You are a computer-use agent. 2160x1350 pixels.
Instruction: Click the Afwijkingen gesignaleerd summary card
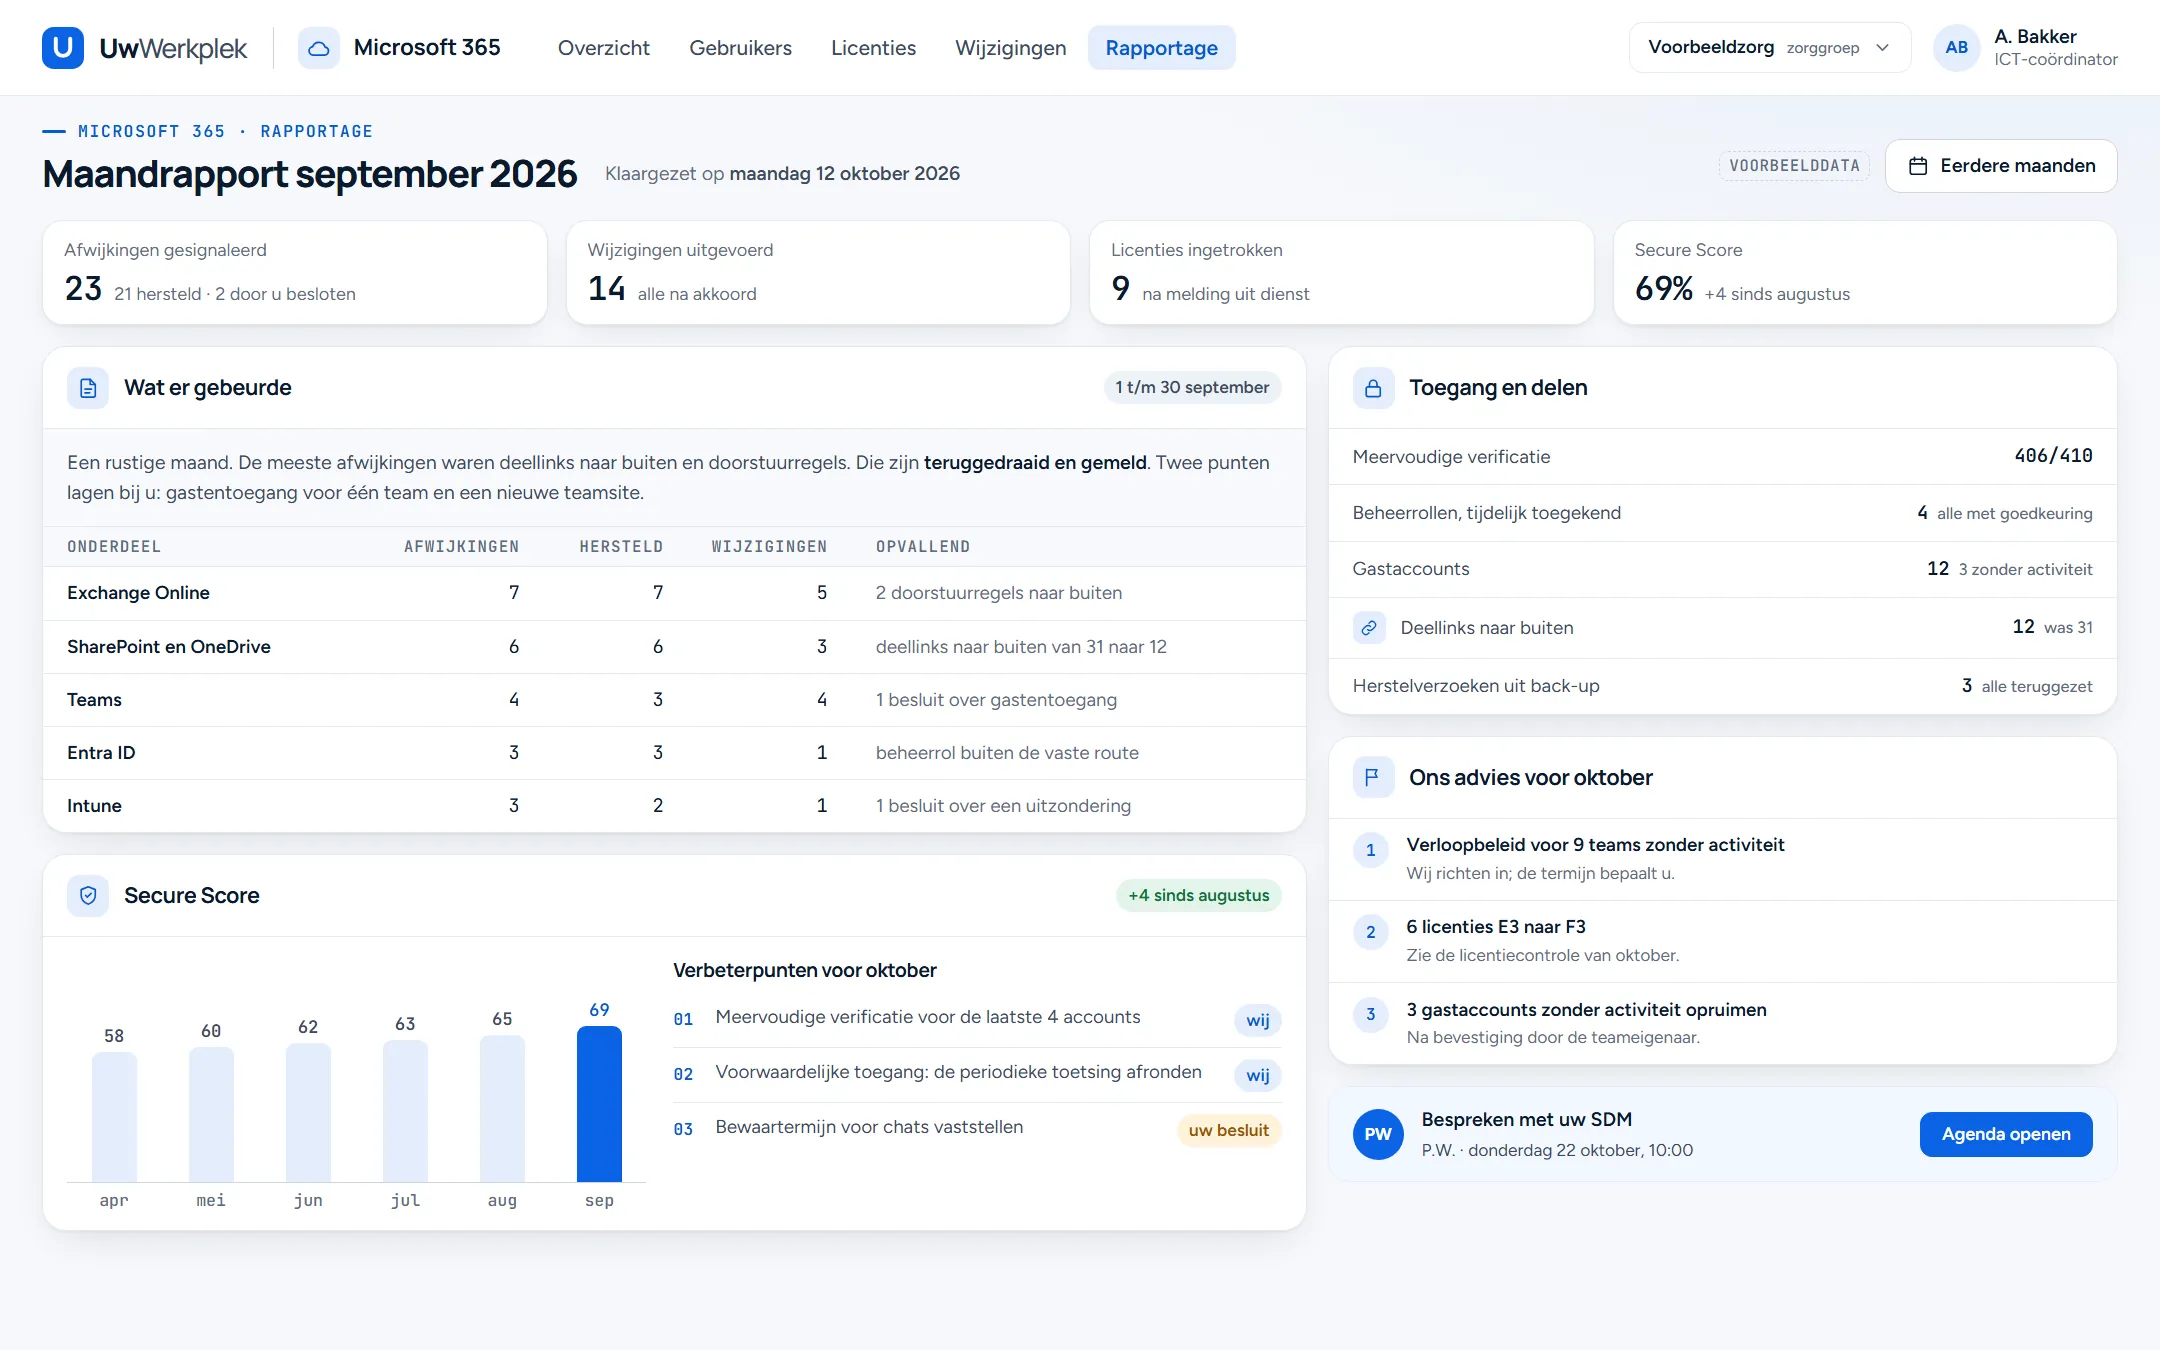(x=294, y=272)
